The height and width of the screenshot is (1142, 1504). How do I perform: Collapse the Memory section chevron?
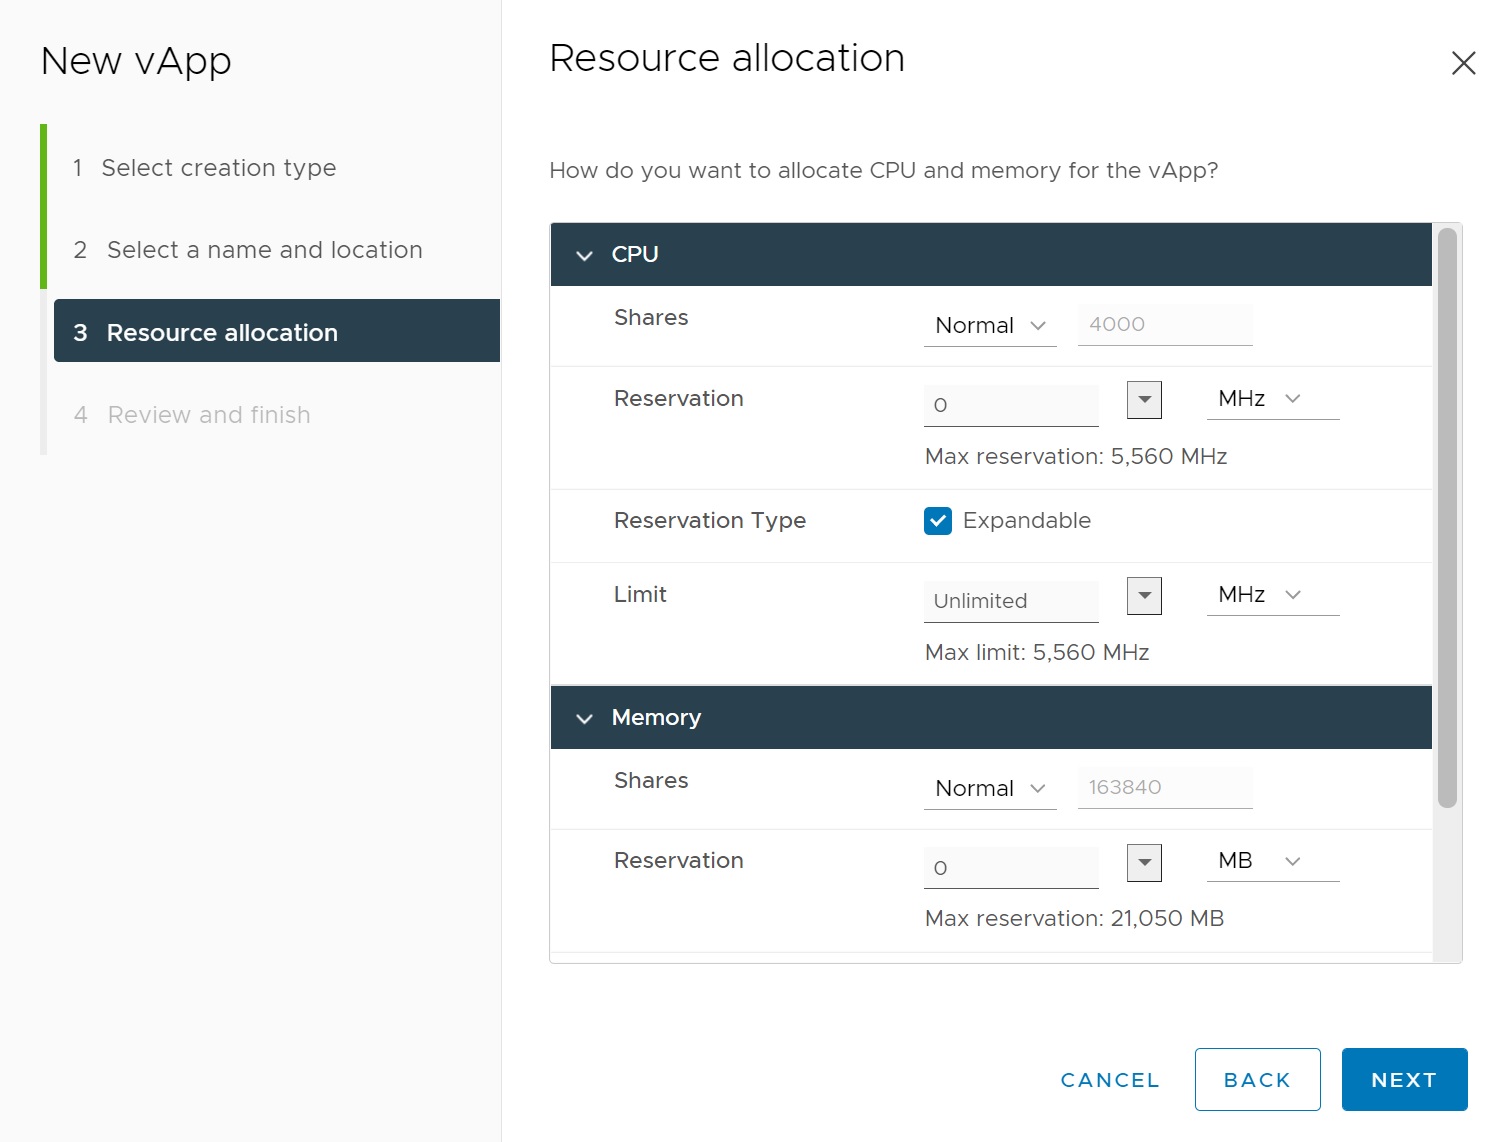pyautogui.click(x=585, y=718)
